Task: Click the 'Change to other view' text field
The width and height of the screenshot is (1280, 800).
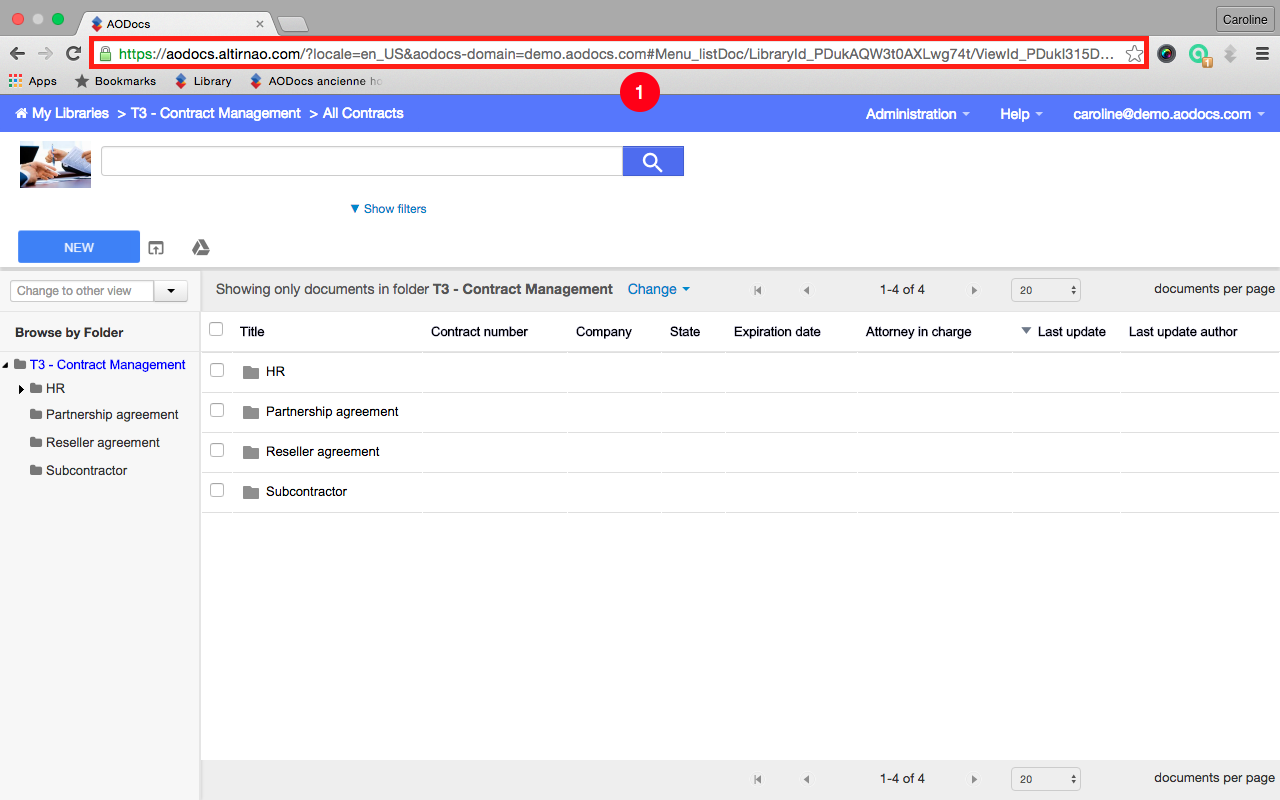Action: [x=82, y=291]
